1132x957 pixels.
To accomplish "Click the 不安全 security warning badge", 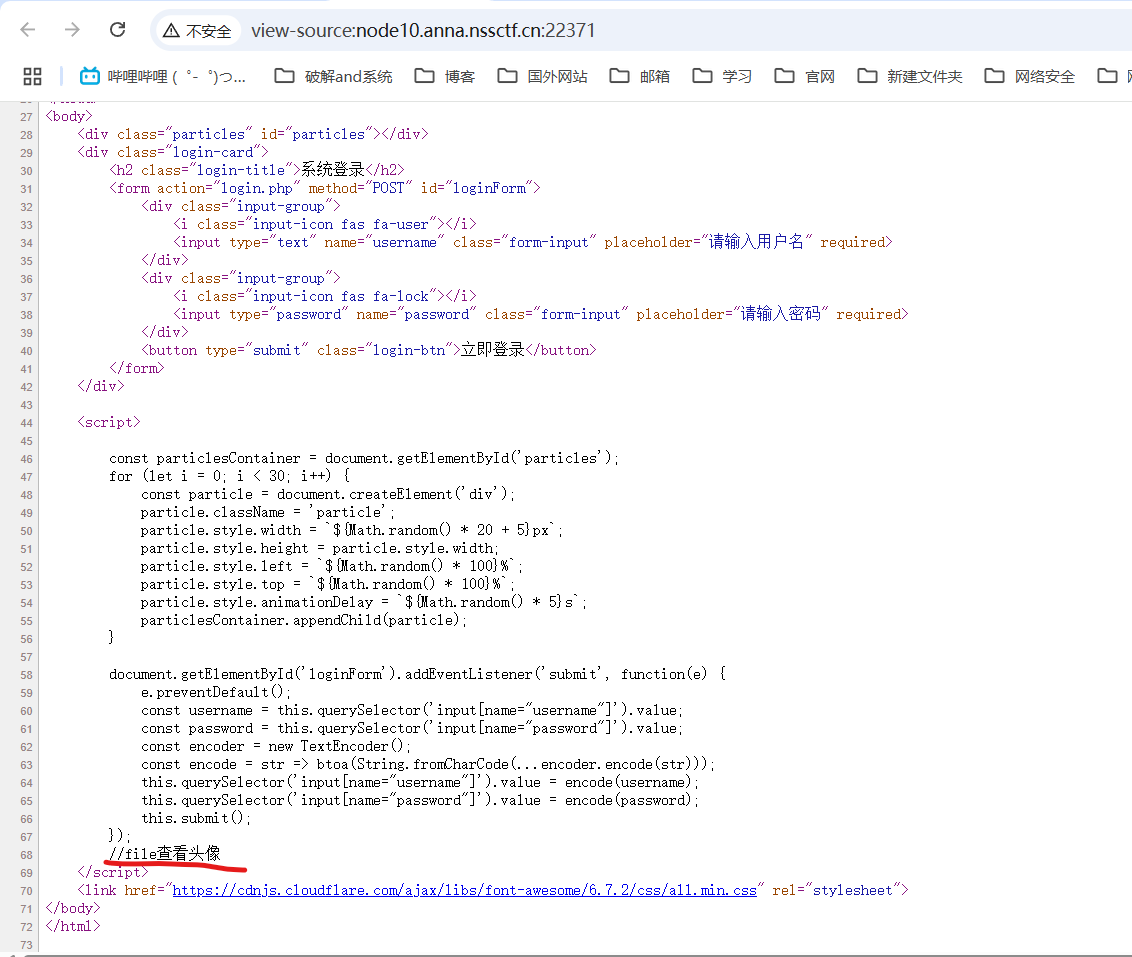I will (197, 31).
